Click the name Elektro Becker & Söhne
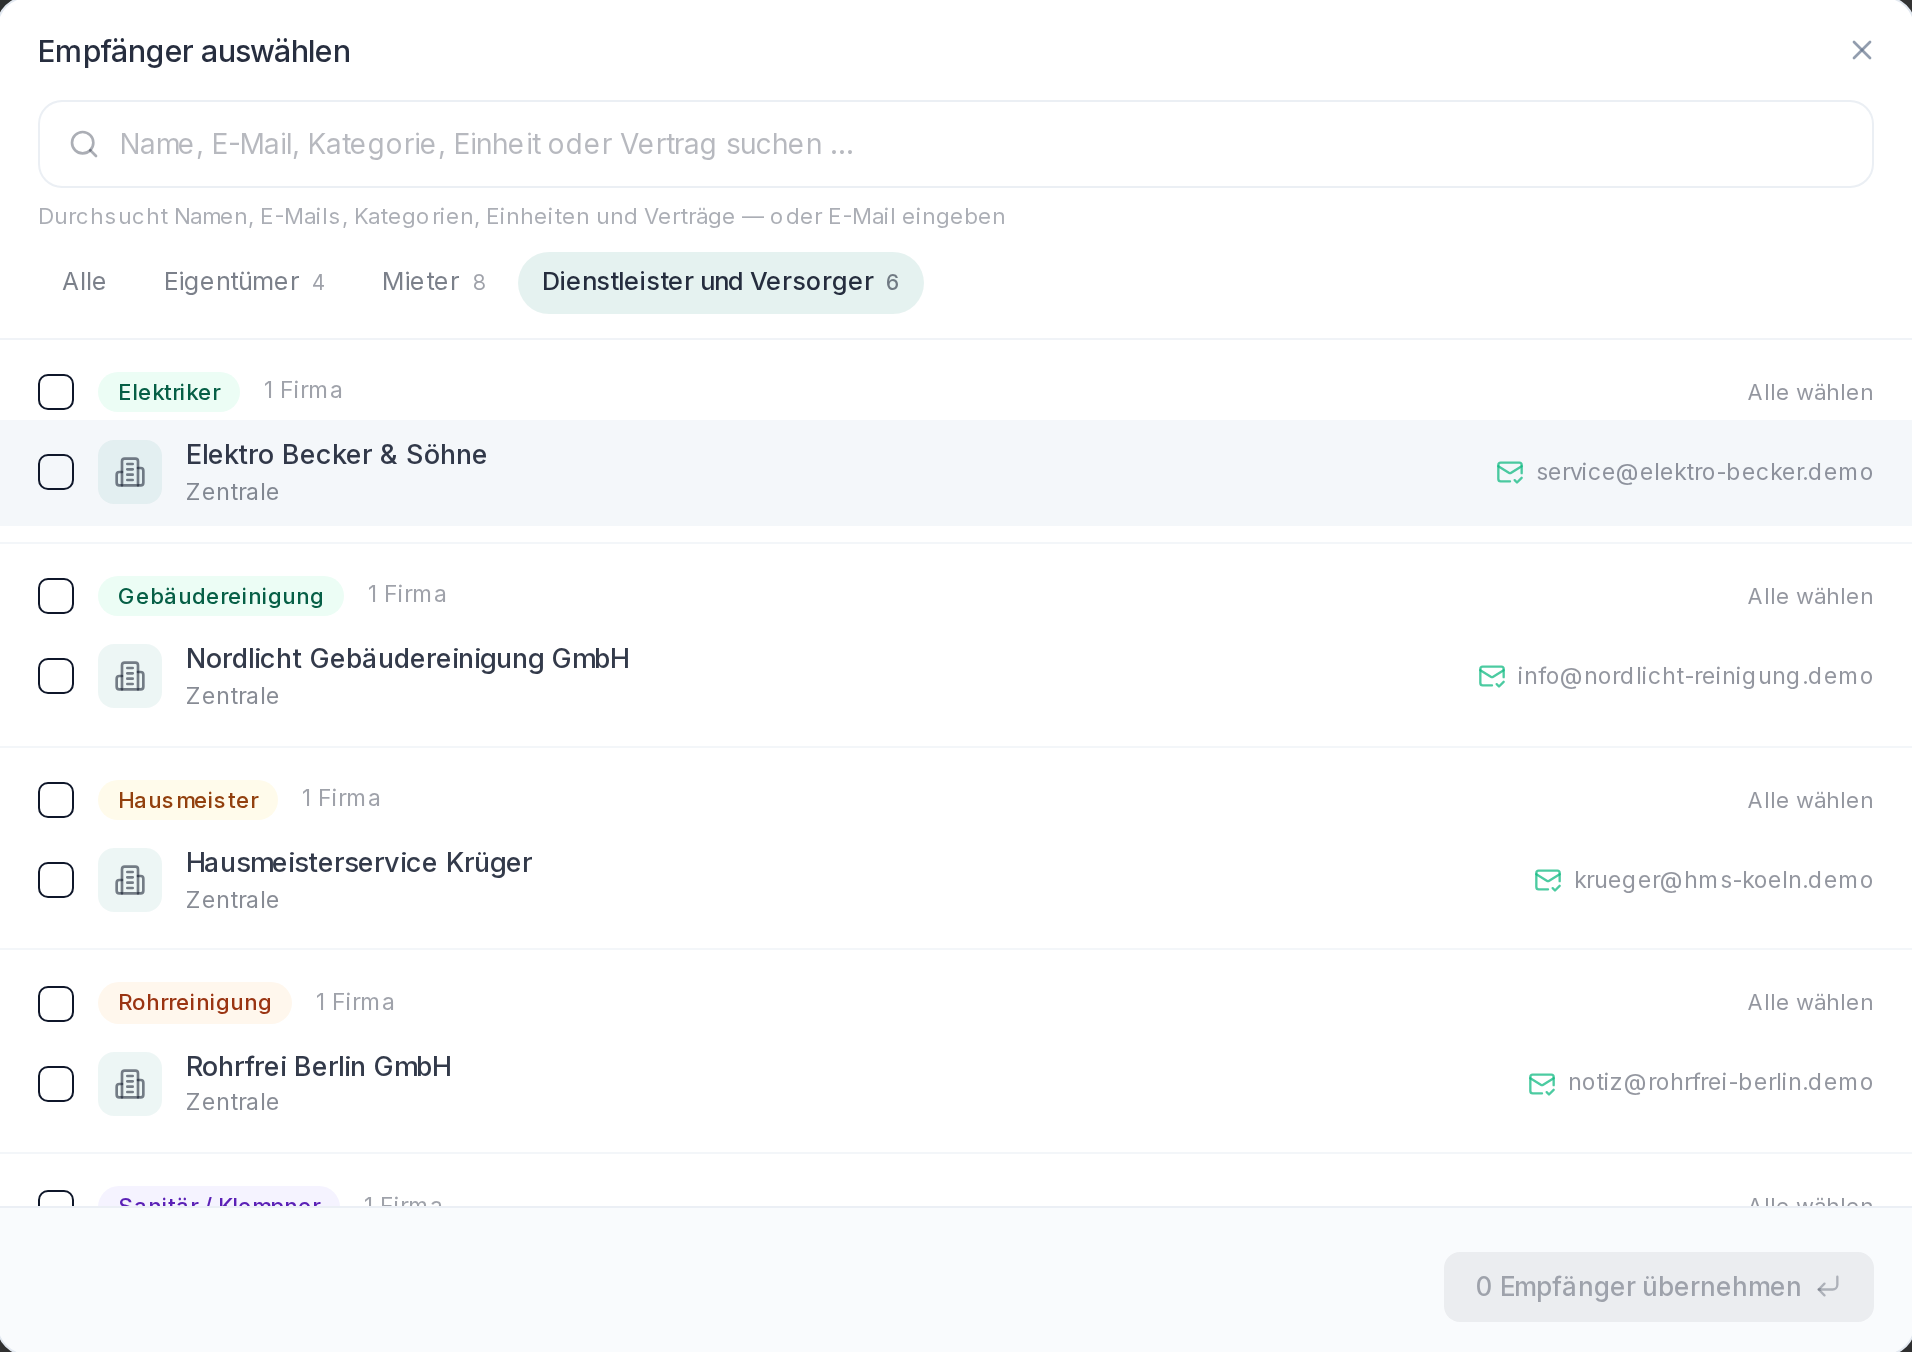 [x=336, y=455]
